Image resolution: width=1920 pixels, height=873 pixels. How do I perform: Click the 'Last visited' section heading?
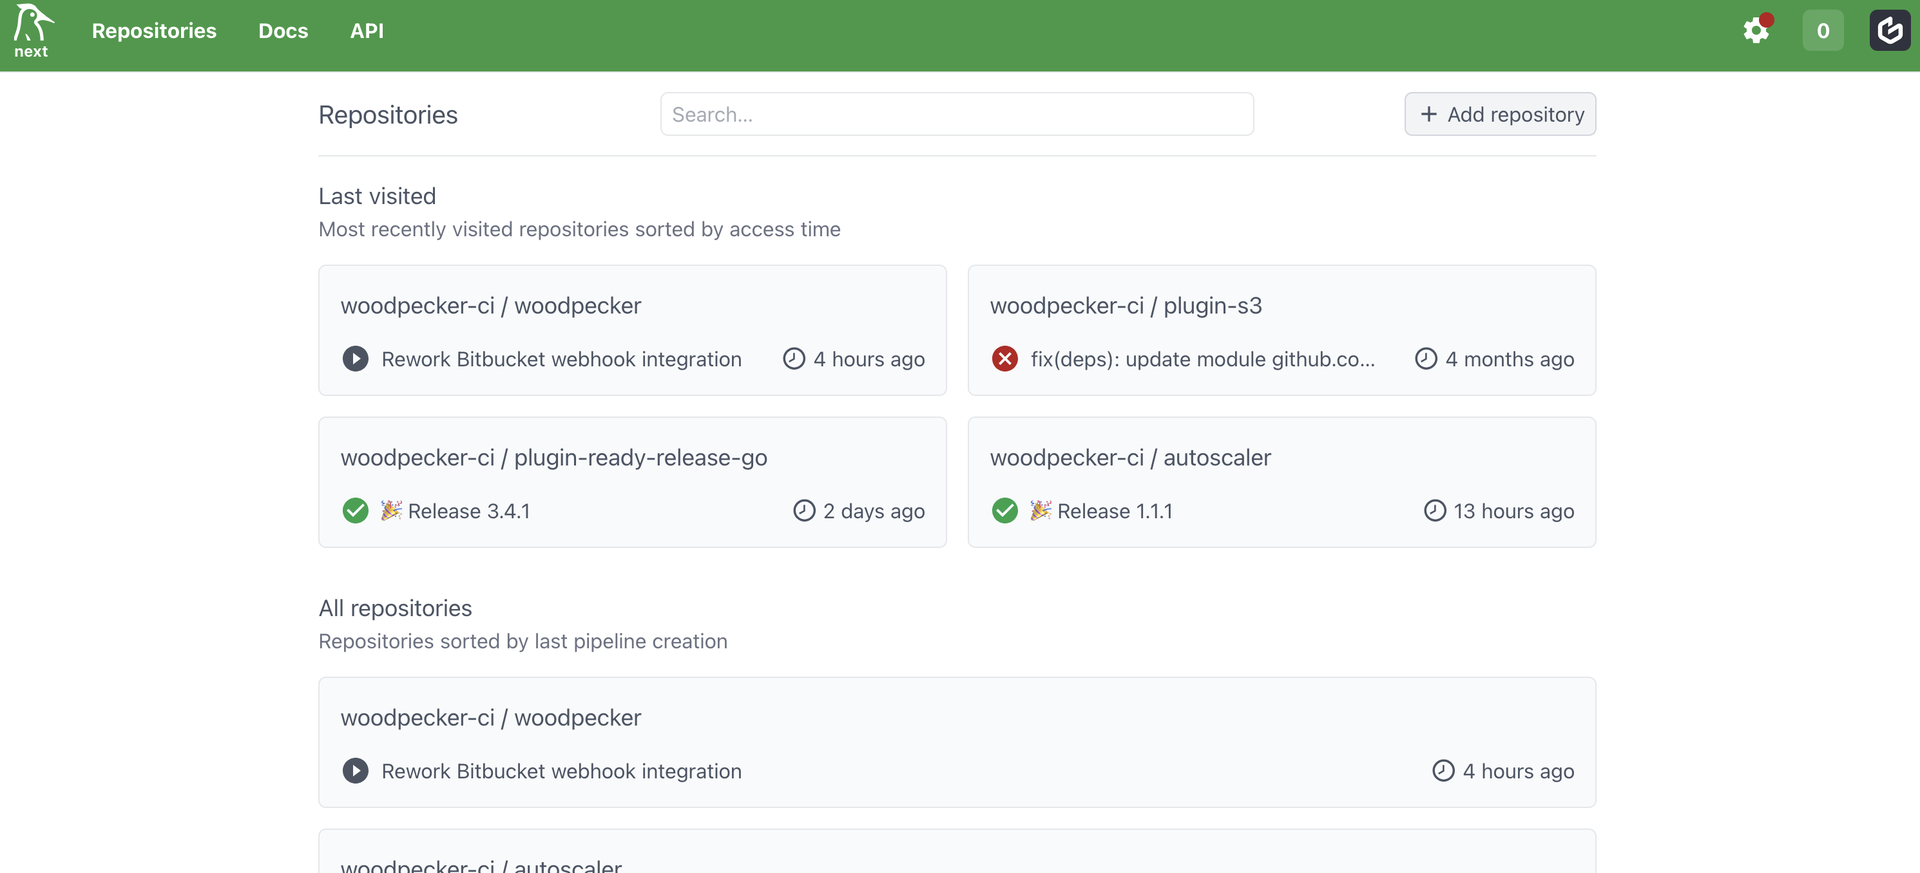378,196
